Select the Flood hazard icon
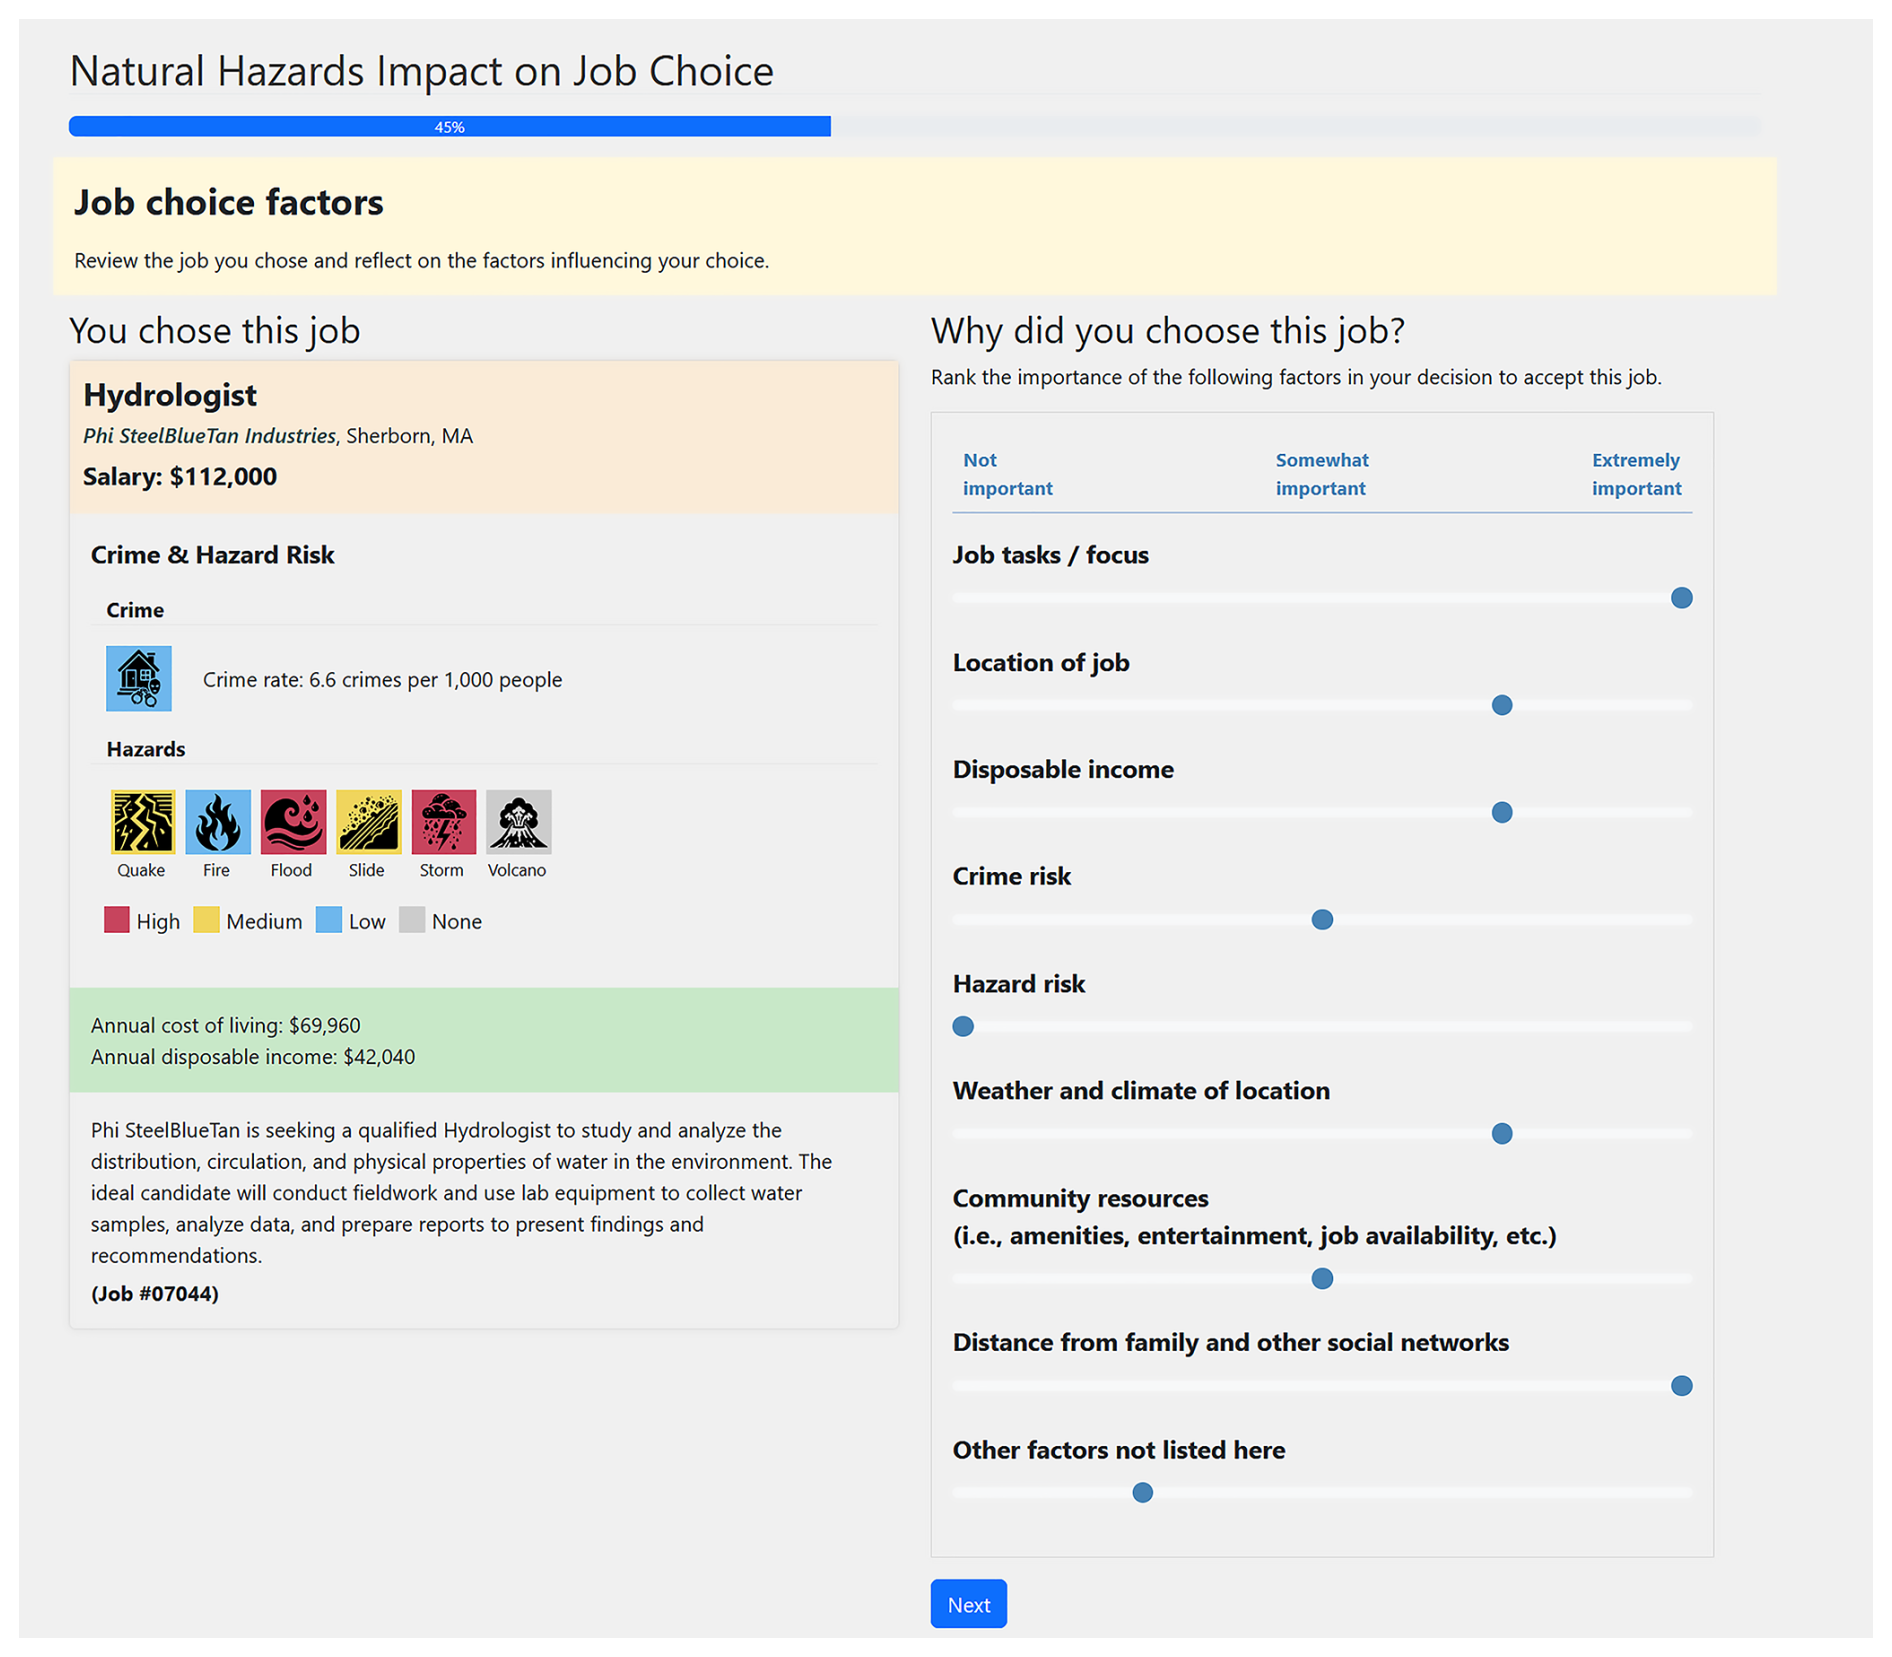 [x=292, y=821]
